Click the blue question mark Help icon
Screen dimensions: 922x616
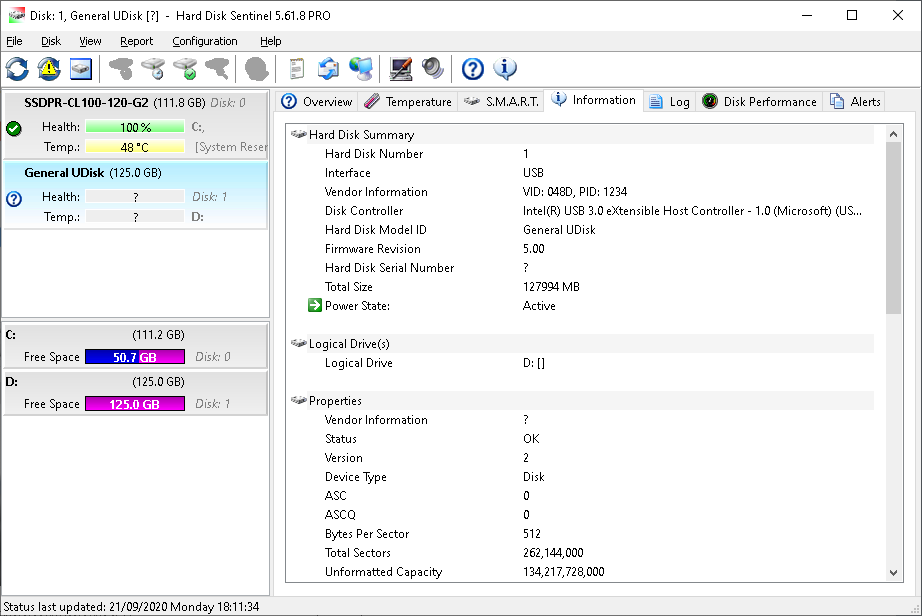click(x=472, y=69)
